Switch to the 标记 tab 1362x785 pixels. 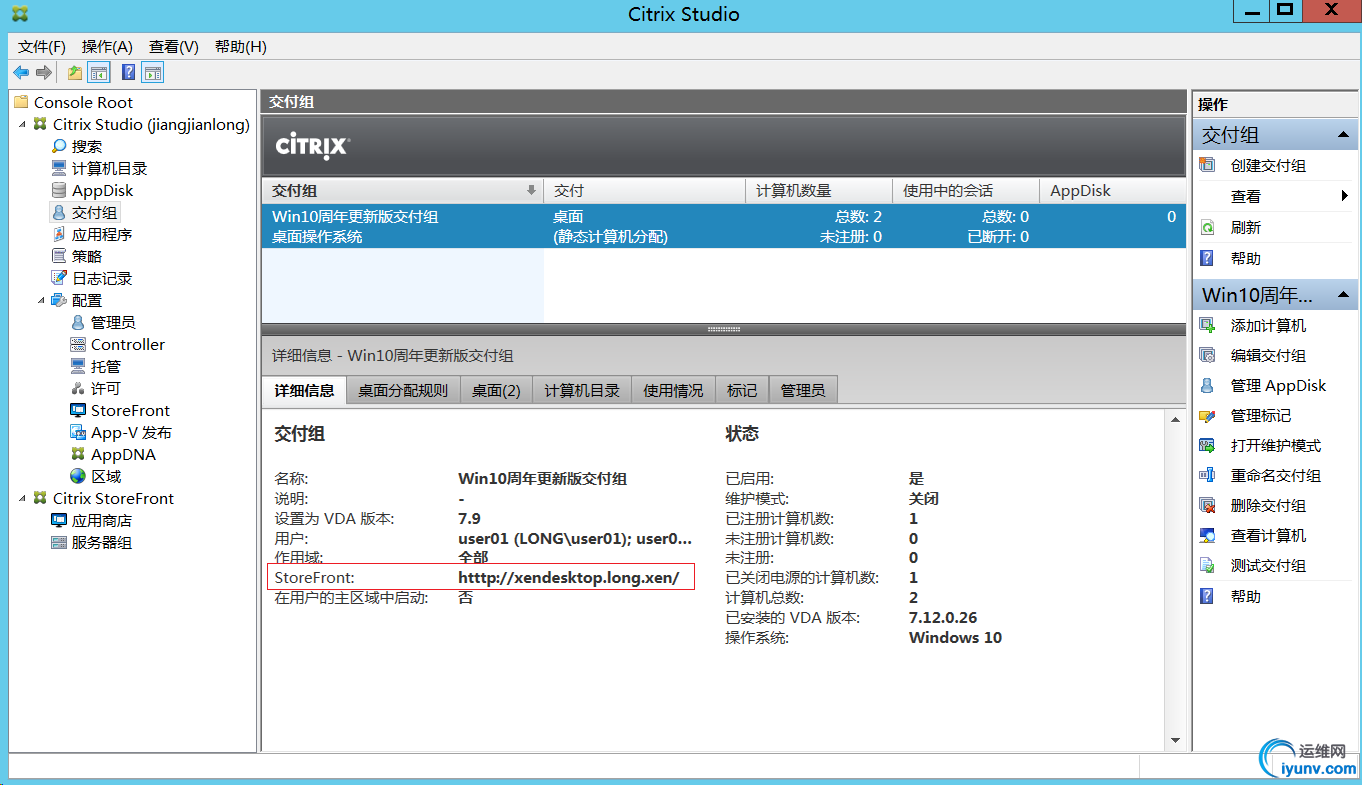tap(742, 391)
